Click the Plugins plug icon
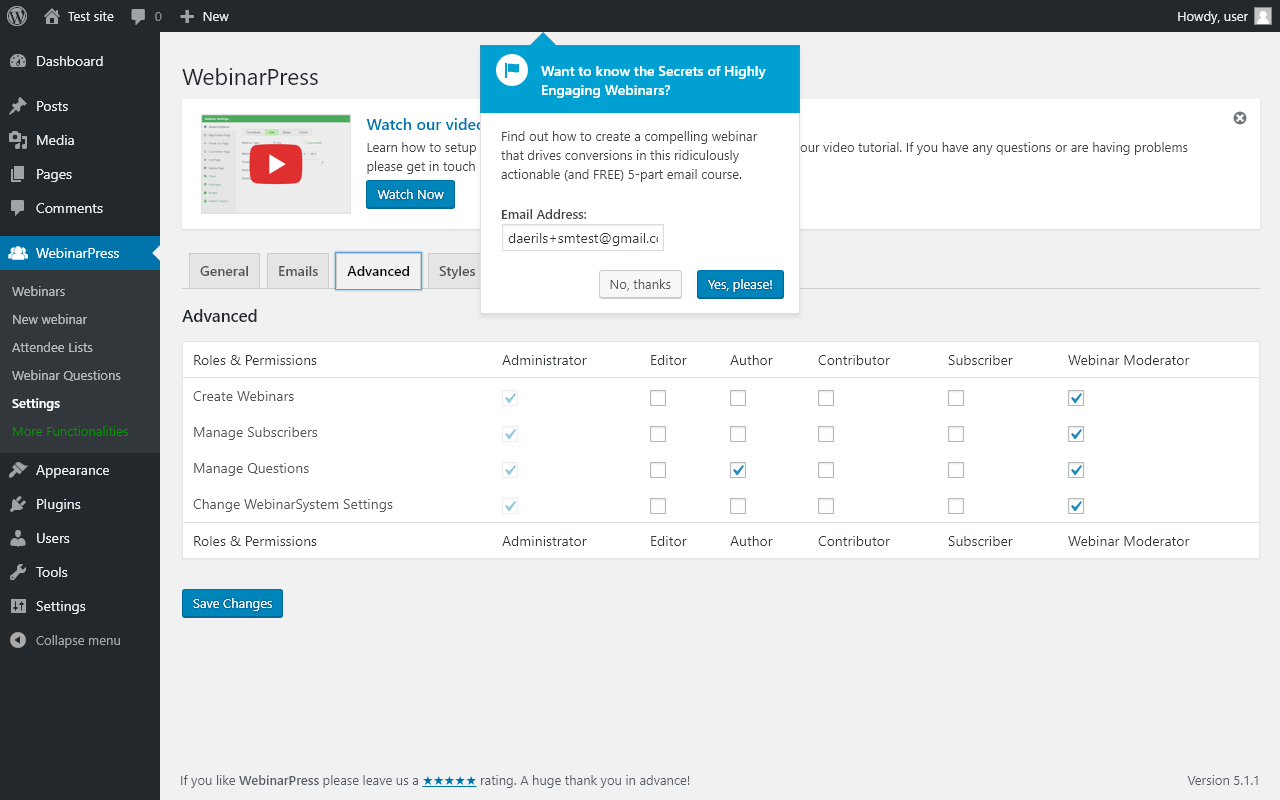This screenshot has width=1280, height=800. (18, 504)
